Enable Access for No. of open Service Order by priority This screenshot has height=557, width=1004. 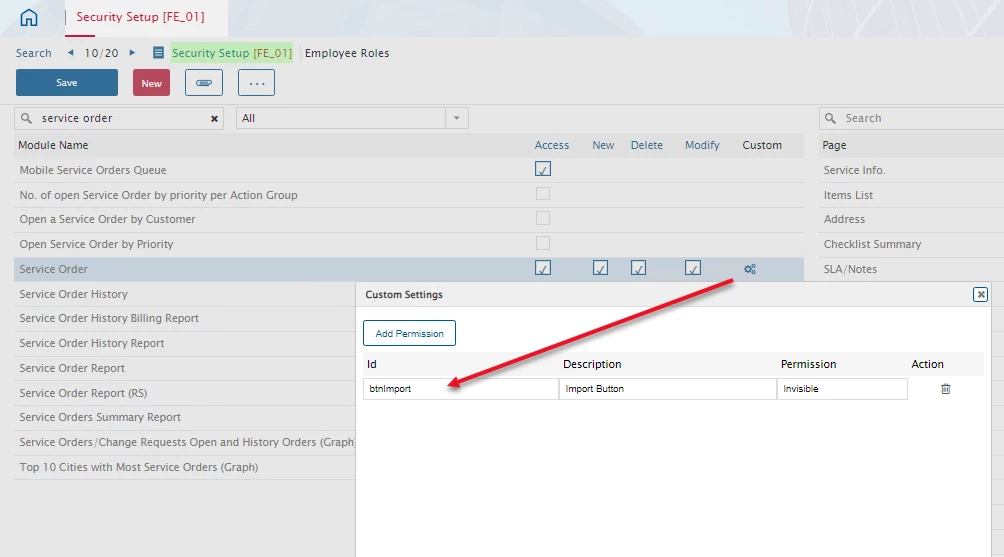[543, 193]
